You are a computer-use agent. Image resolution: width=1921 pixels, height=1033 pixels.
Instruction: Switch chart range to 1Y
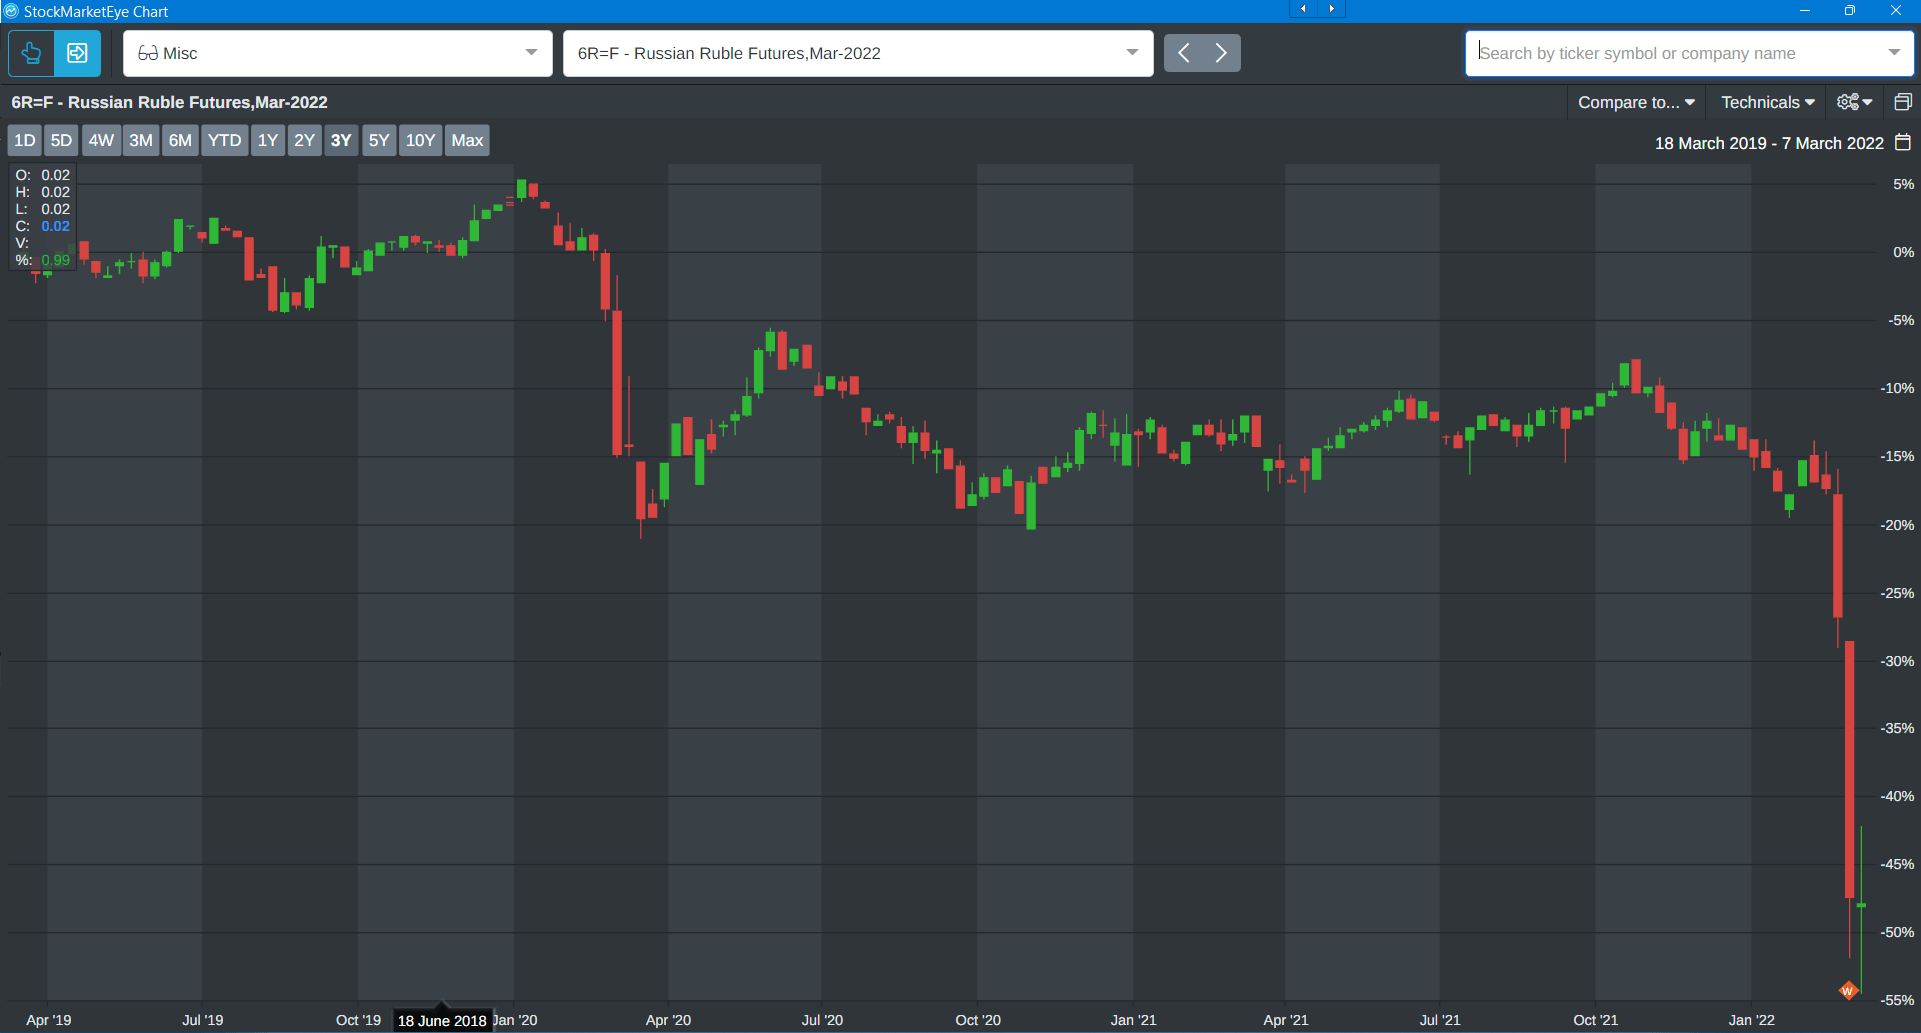click(x=267, y=140)
